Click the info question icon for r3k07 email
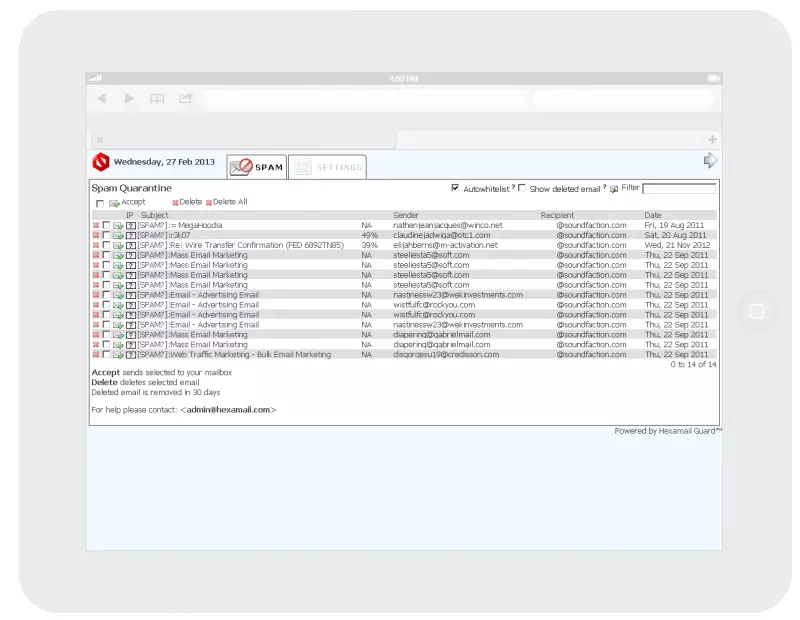This screenshot has width=800, height=620. tap(130, 236)
